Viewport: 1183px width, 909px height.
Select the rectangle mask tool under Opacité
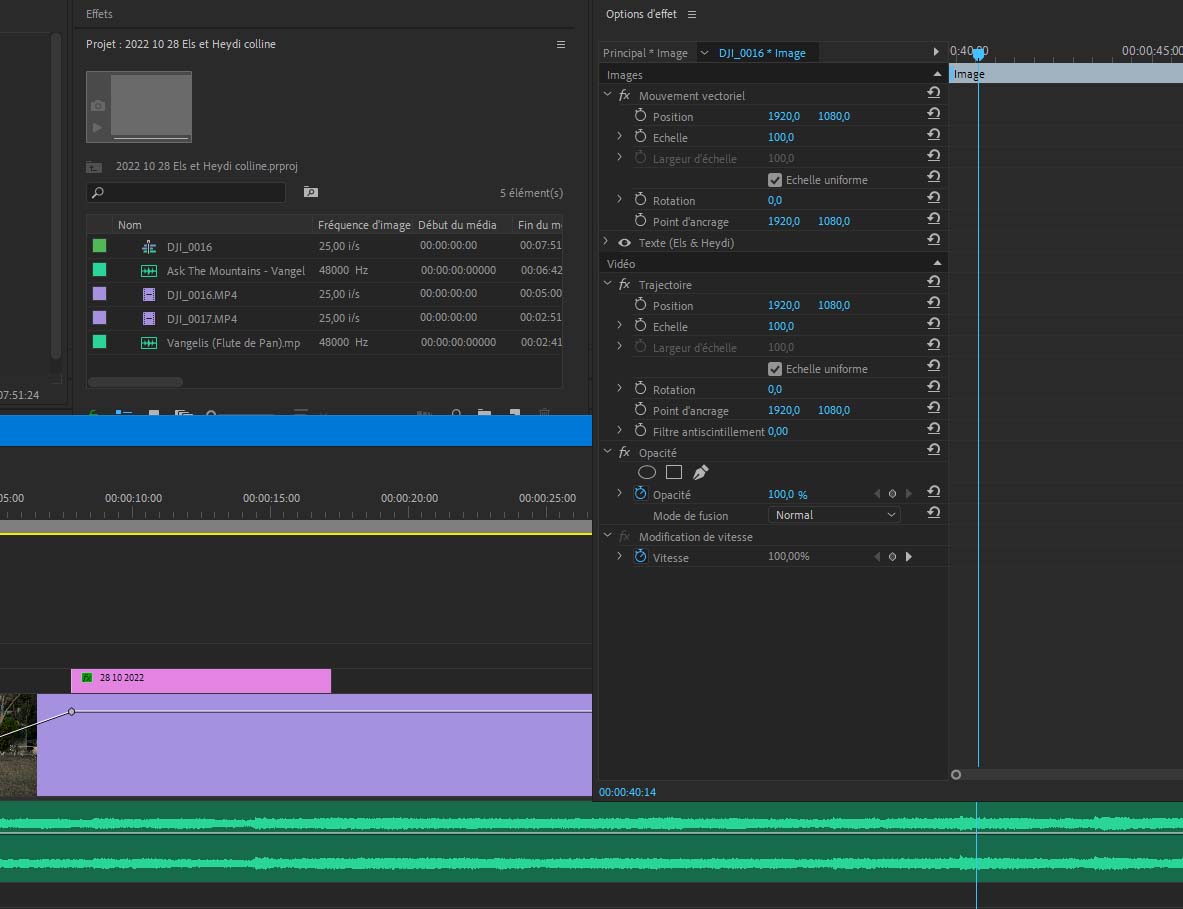(x=674, y=472)
